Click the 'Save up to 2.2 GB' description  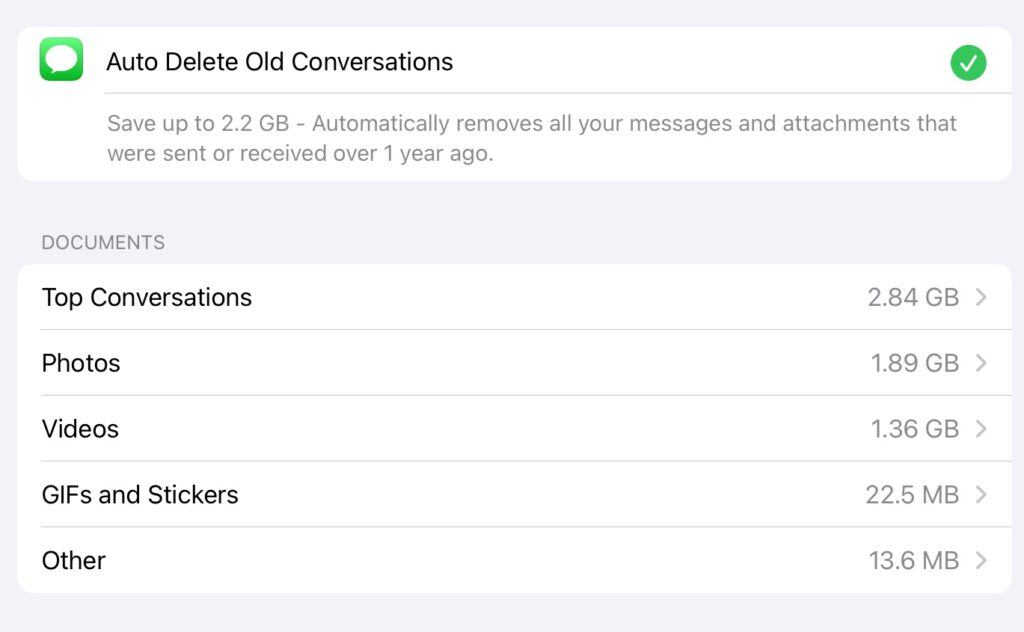pyautogui.click(x=531, y=139)
